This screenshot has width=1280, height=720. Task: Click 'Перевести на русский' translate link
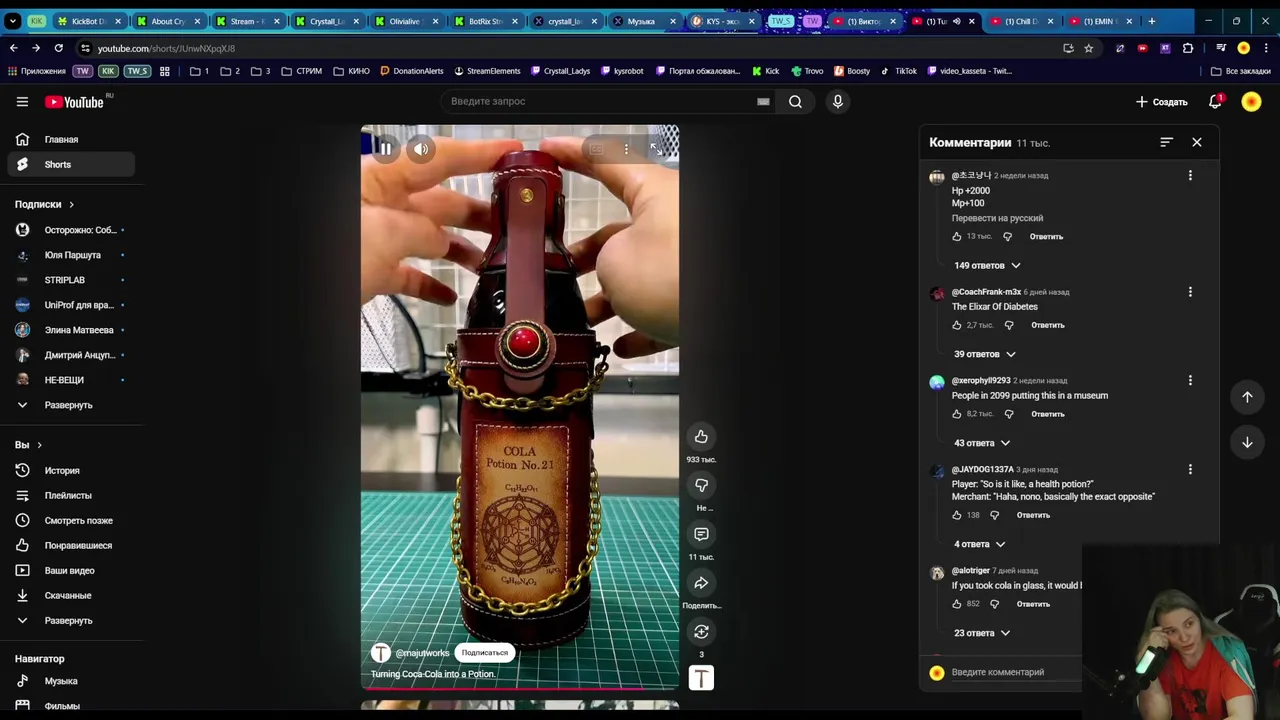(x=997, y=218)
